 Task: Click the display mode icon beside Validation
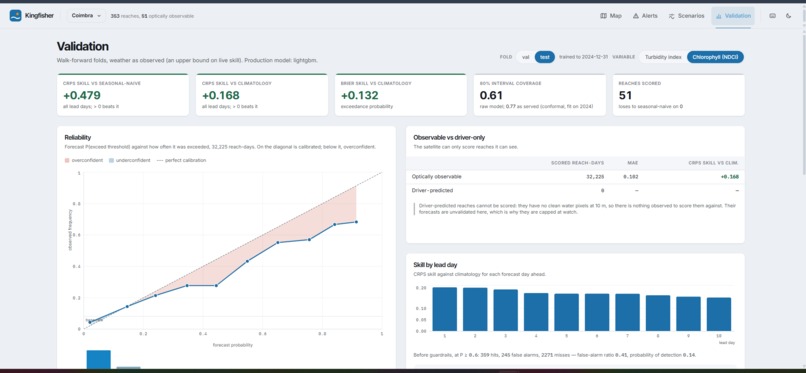pos(772,16)
